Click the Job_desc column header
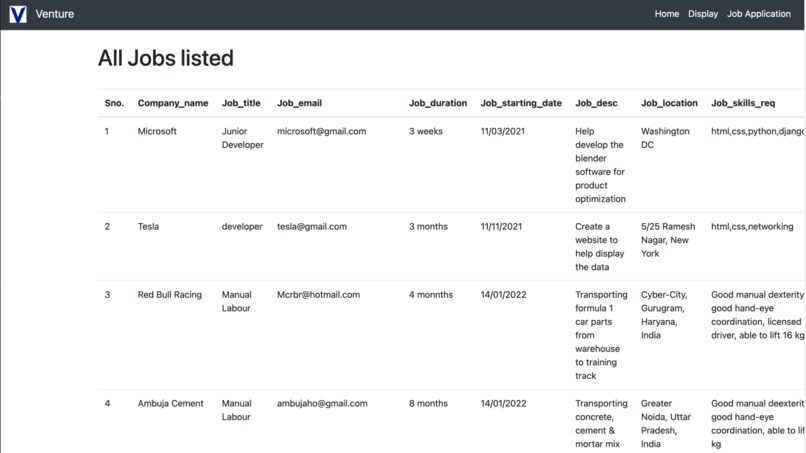806x453 pixels. pos(596,103)
